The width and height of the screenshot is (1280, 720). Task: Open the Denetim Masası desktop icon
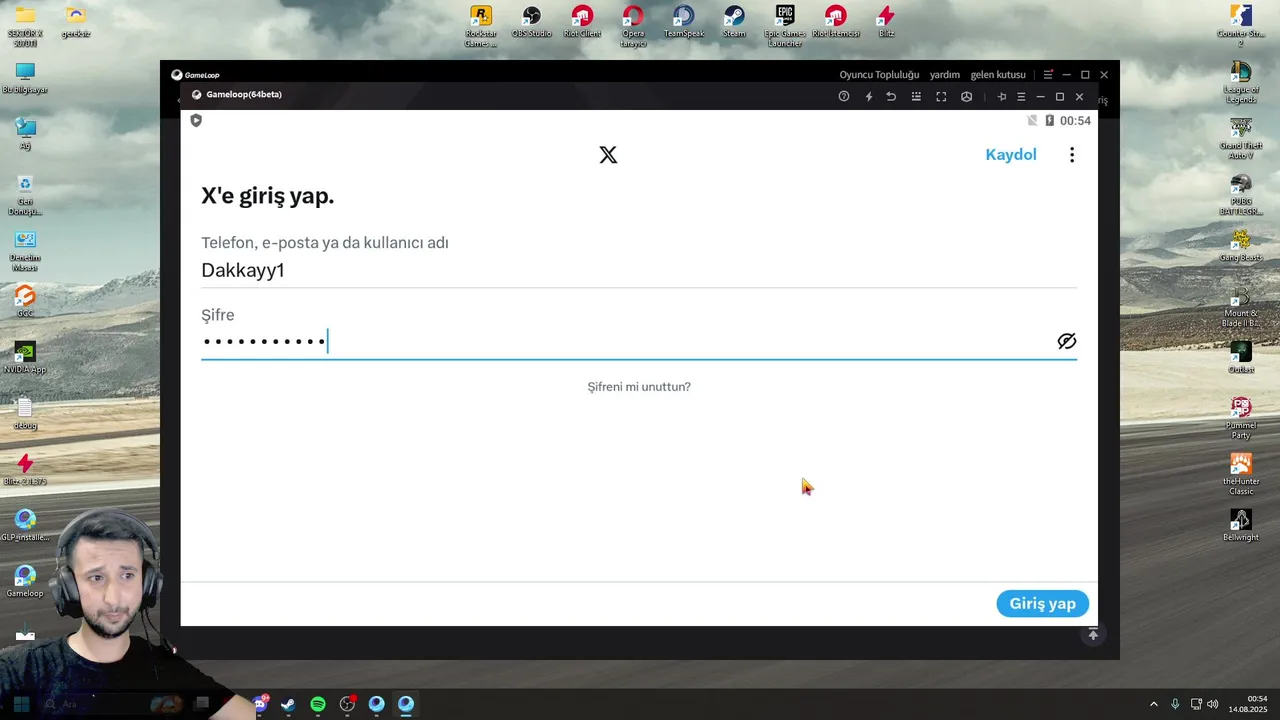coord(25,250)
